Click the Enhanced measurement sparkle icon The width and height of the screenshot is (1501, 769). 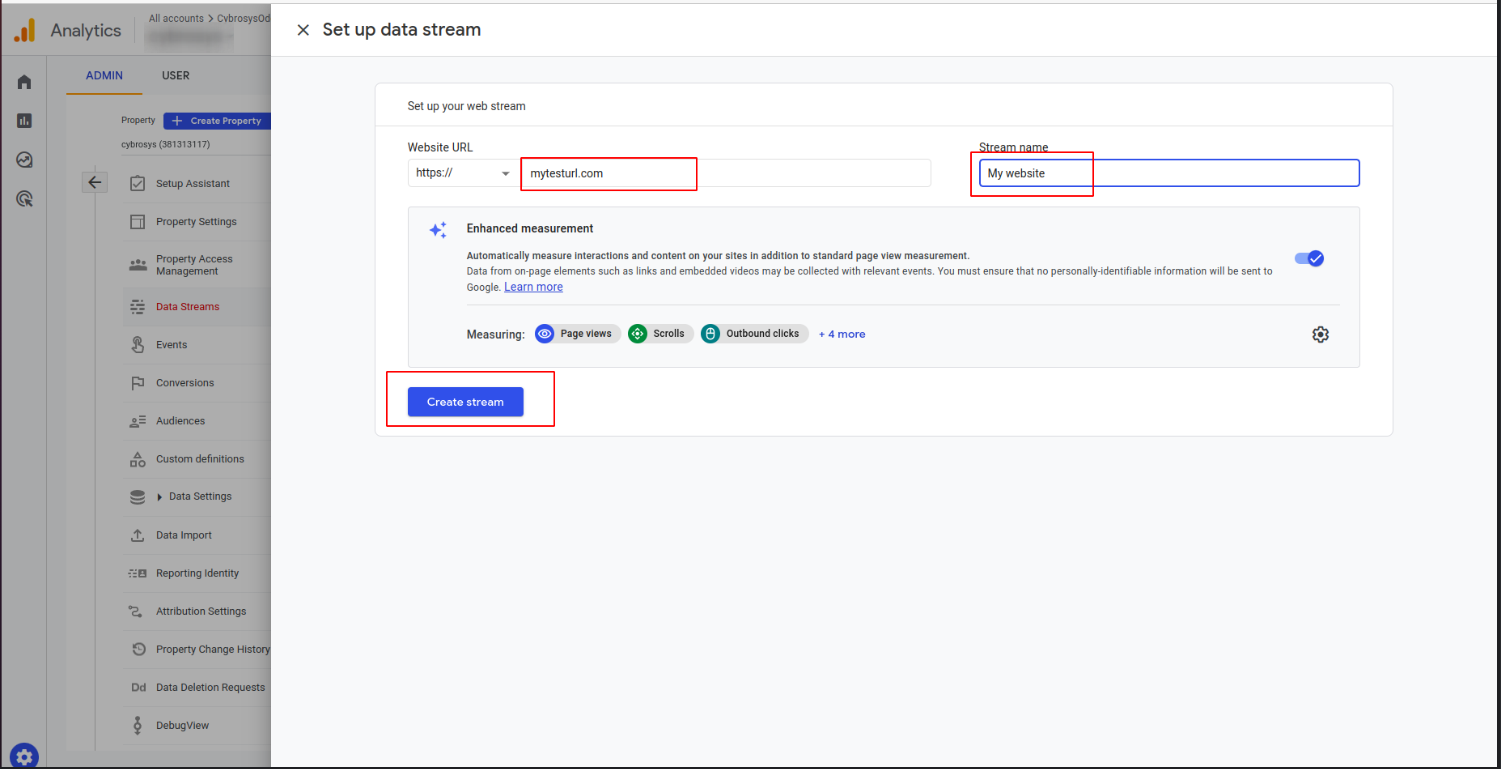tap(437, 230)
